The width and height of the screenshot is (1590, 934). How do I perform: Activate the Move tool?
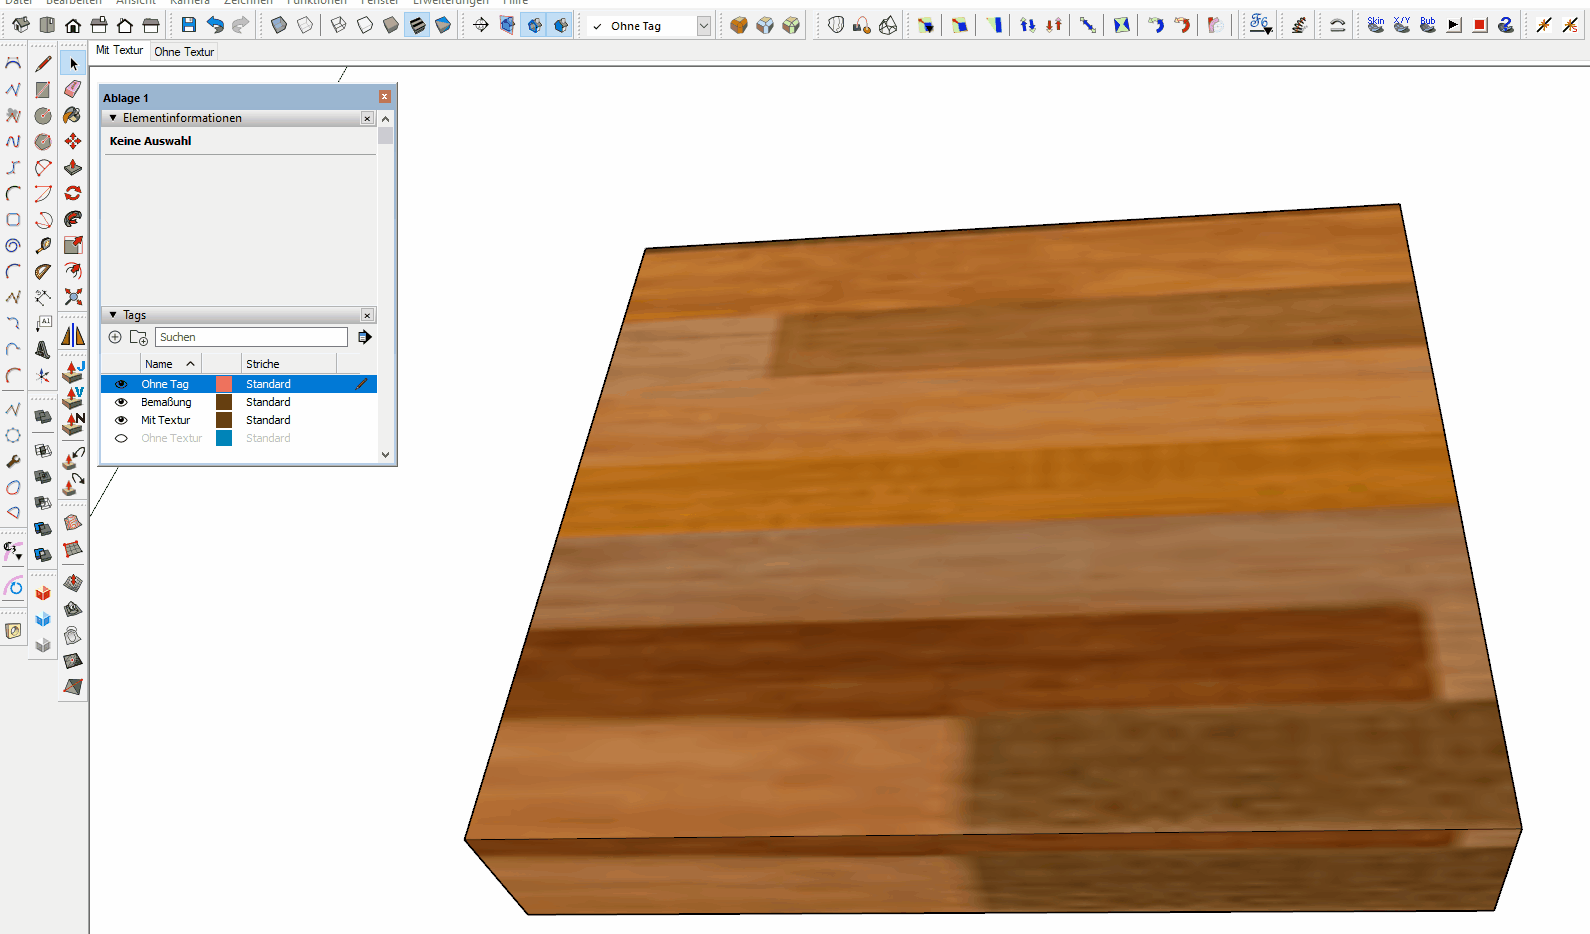point(72,142)
